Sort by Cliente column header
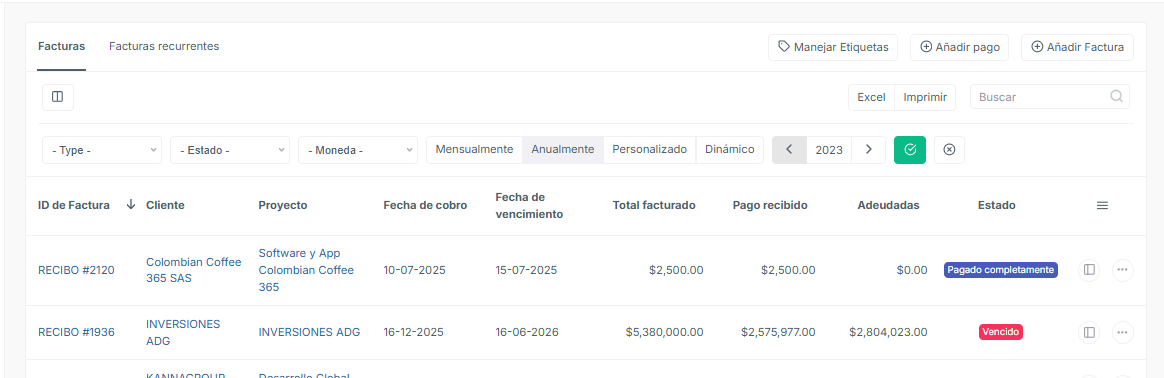 (166, 206)
